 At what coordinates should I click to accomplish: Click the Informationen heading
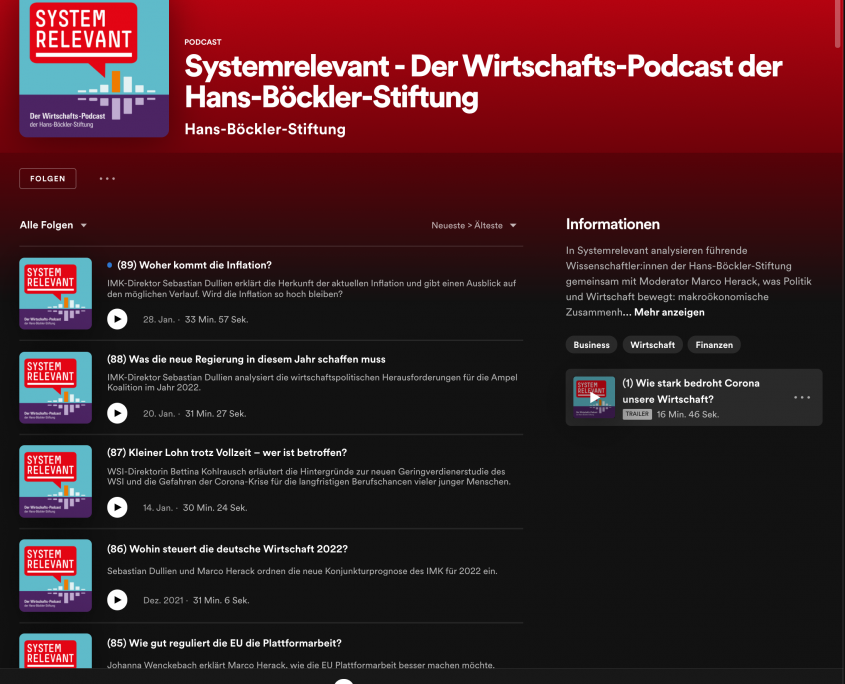coord(613,224)
